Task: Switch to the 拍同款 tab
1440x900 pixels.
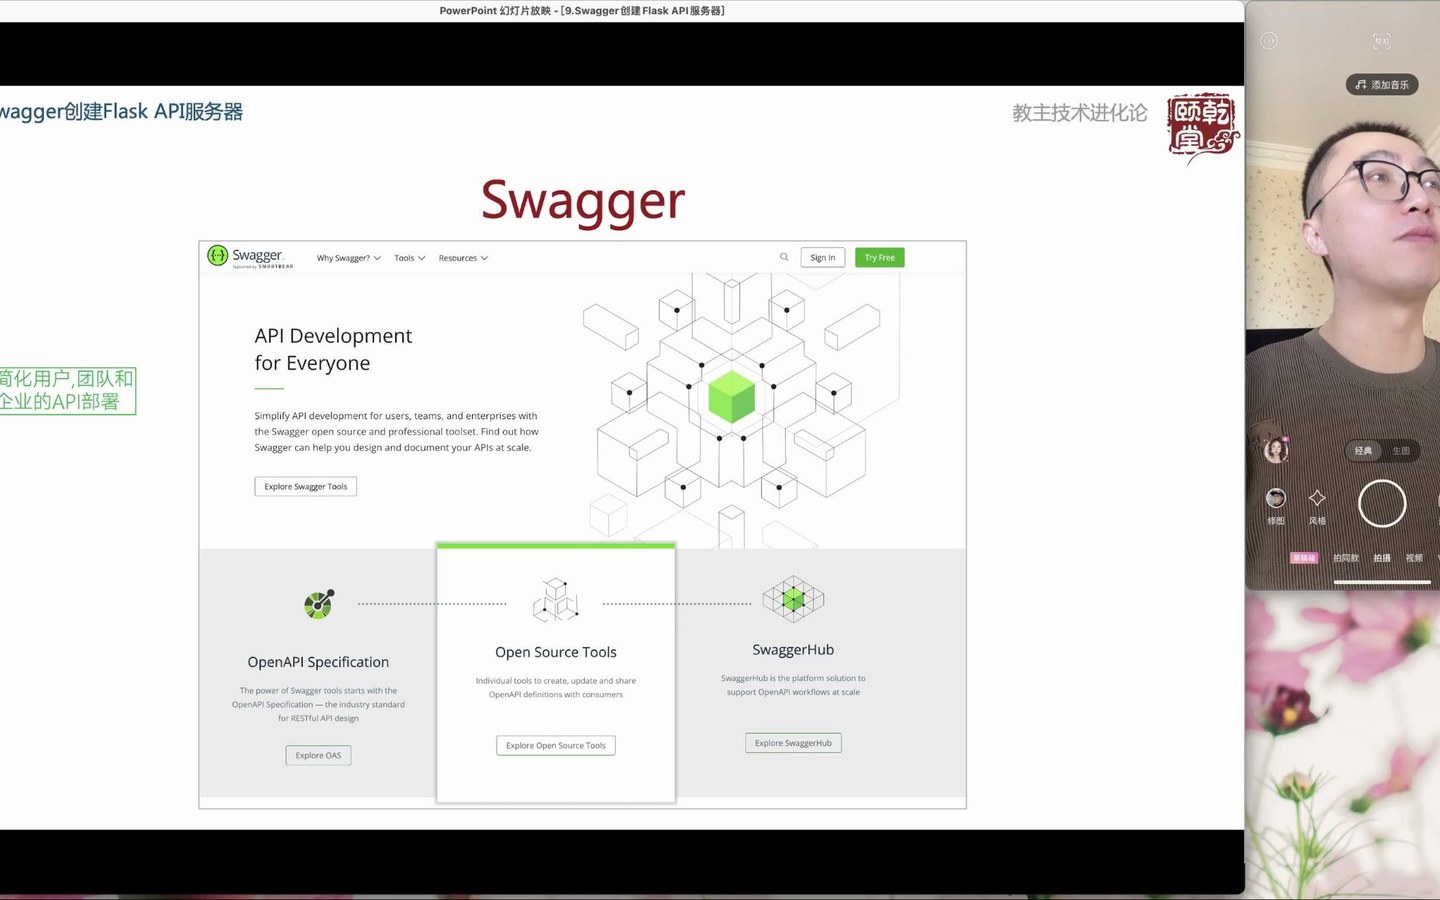Action: (x=1346, y=558)
